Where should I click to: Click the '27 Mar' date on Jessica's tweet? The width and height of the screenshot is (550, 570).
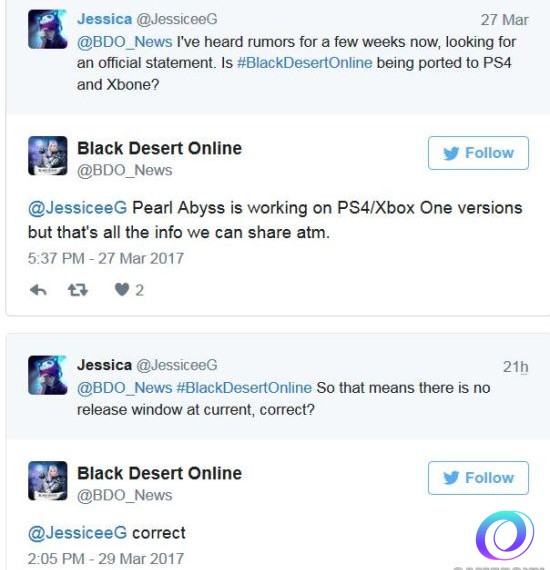[x=505, y=20]
